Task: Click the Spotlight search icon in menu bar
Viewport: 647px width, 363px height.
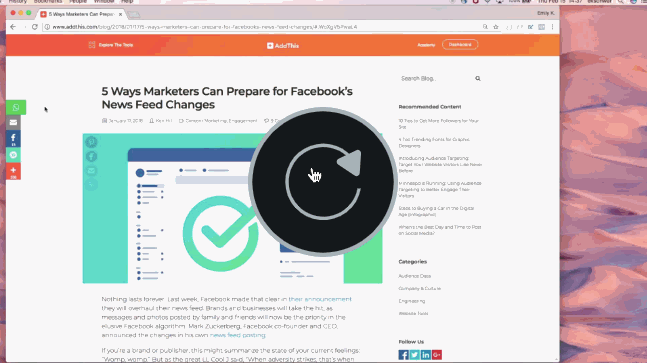Action: [621, 2]
